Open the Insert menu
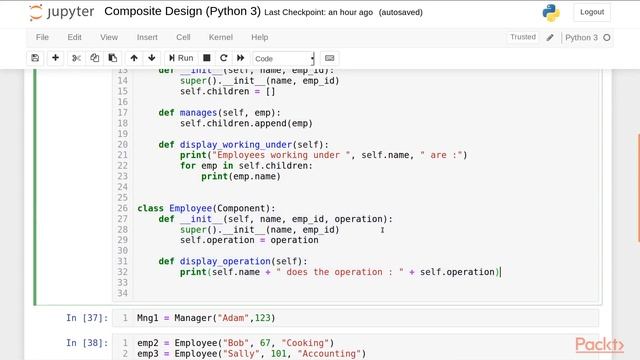This screenshot has width=640, height=360. coord(147,37)
